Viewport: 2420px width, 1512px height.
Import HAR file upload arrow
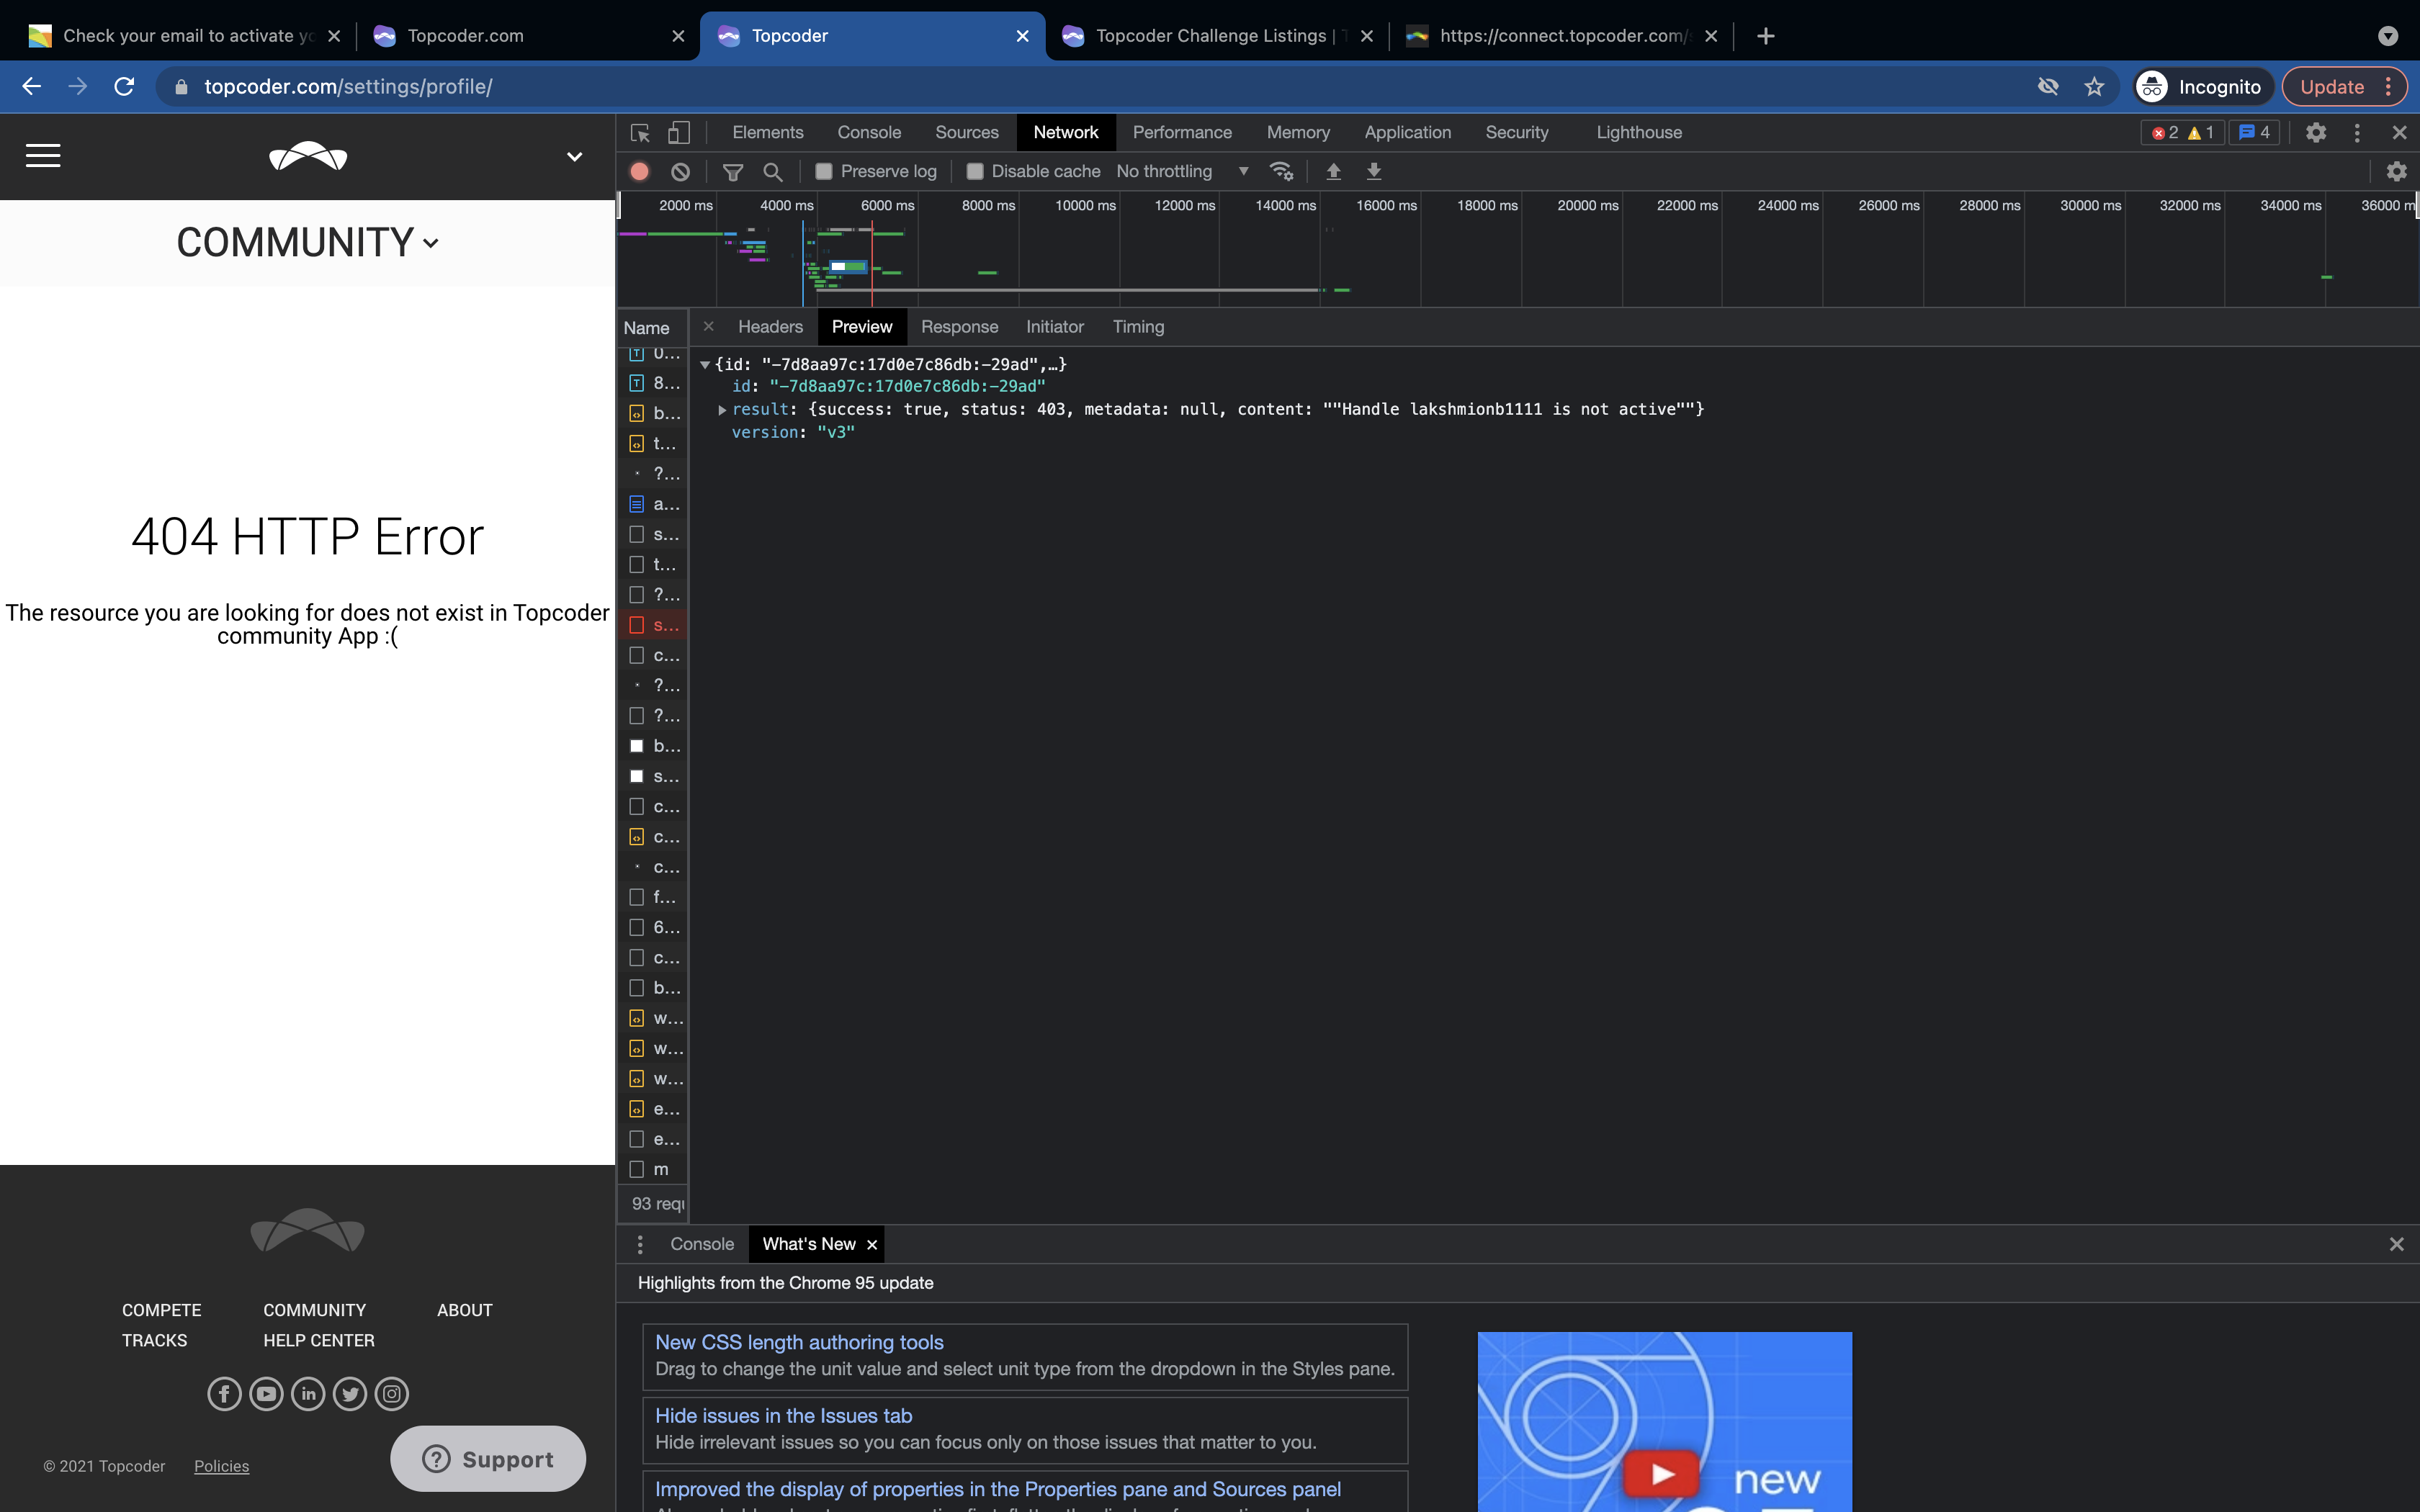[x=1333, y=172]
